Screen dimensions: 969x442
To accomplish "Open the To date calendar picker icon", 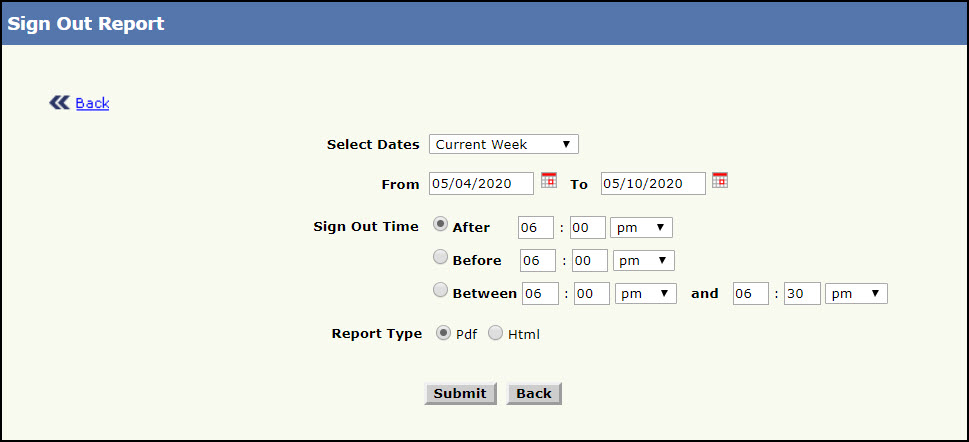I will tap(719, 180).
